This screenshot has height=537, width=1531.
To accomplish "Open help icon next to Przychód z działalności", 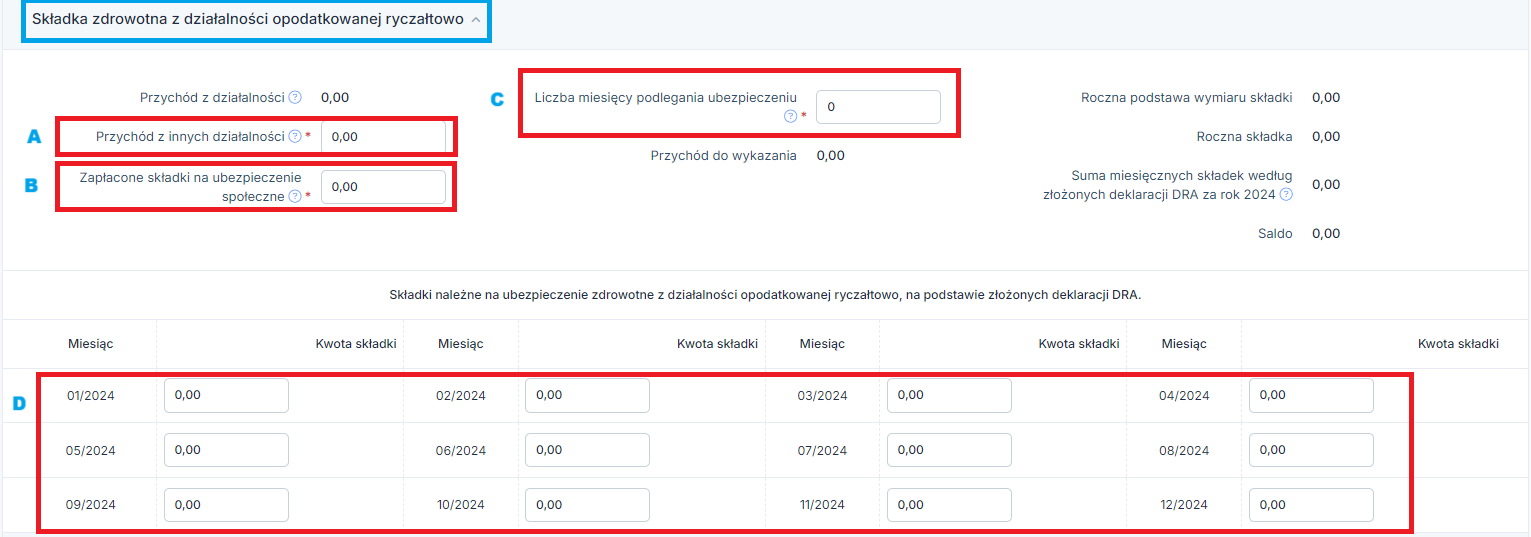I will [295, 98].
